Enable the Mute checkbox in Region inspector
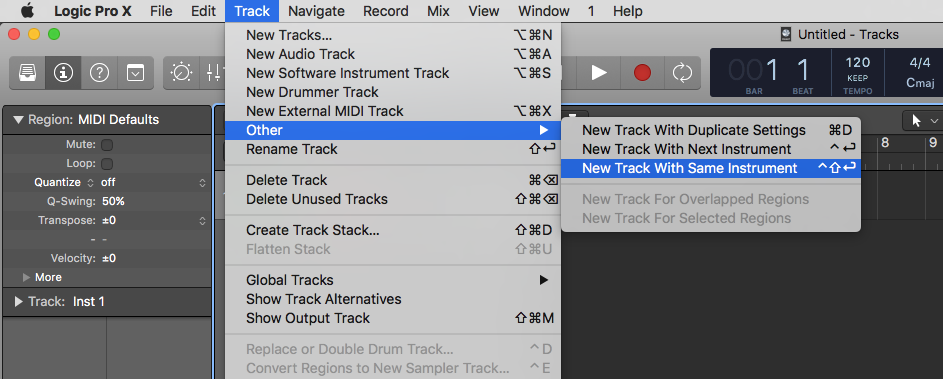 click(107, 145)
